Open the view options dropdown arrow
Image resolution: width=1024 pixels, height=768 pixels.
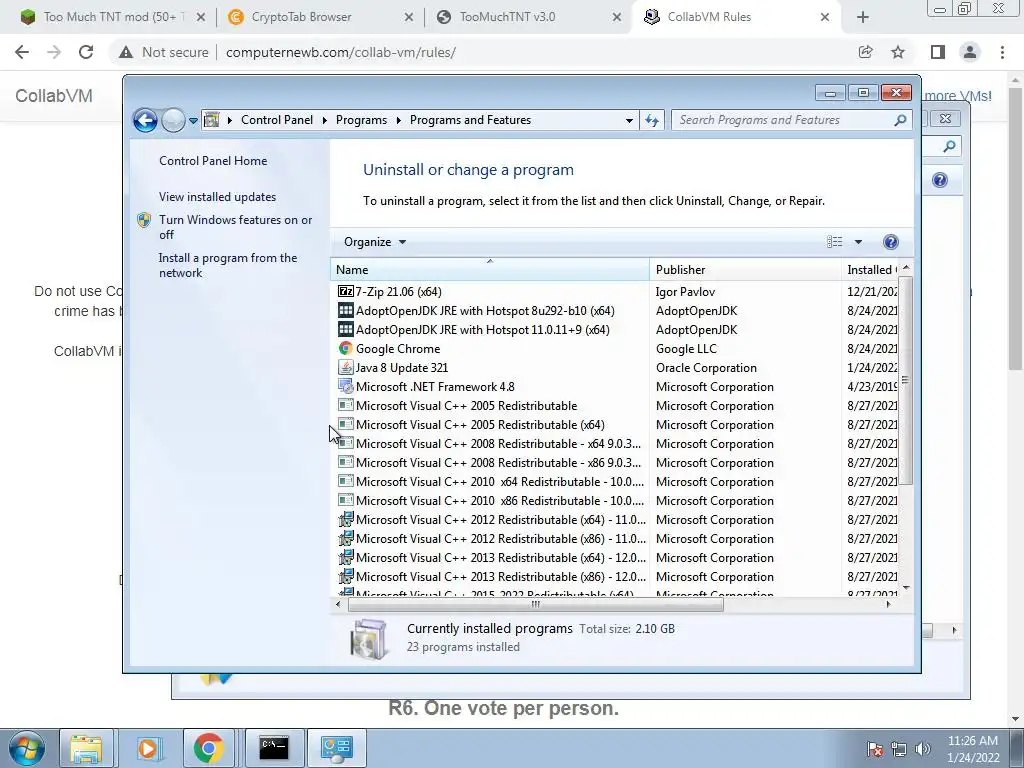858,242
